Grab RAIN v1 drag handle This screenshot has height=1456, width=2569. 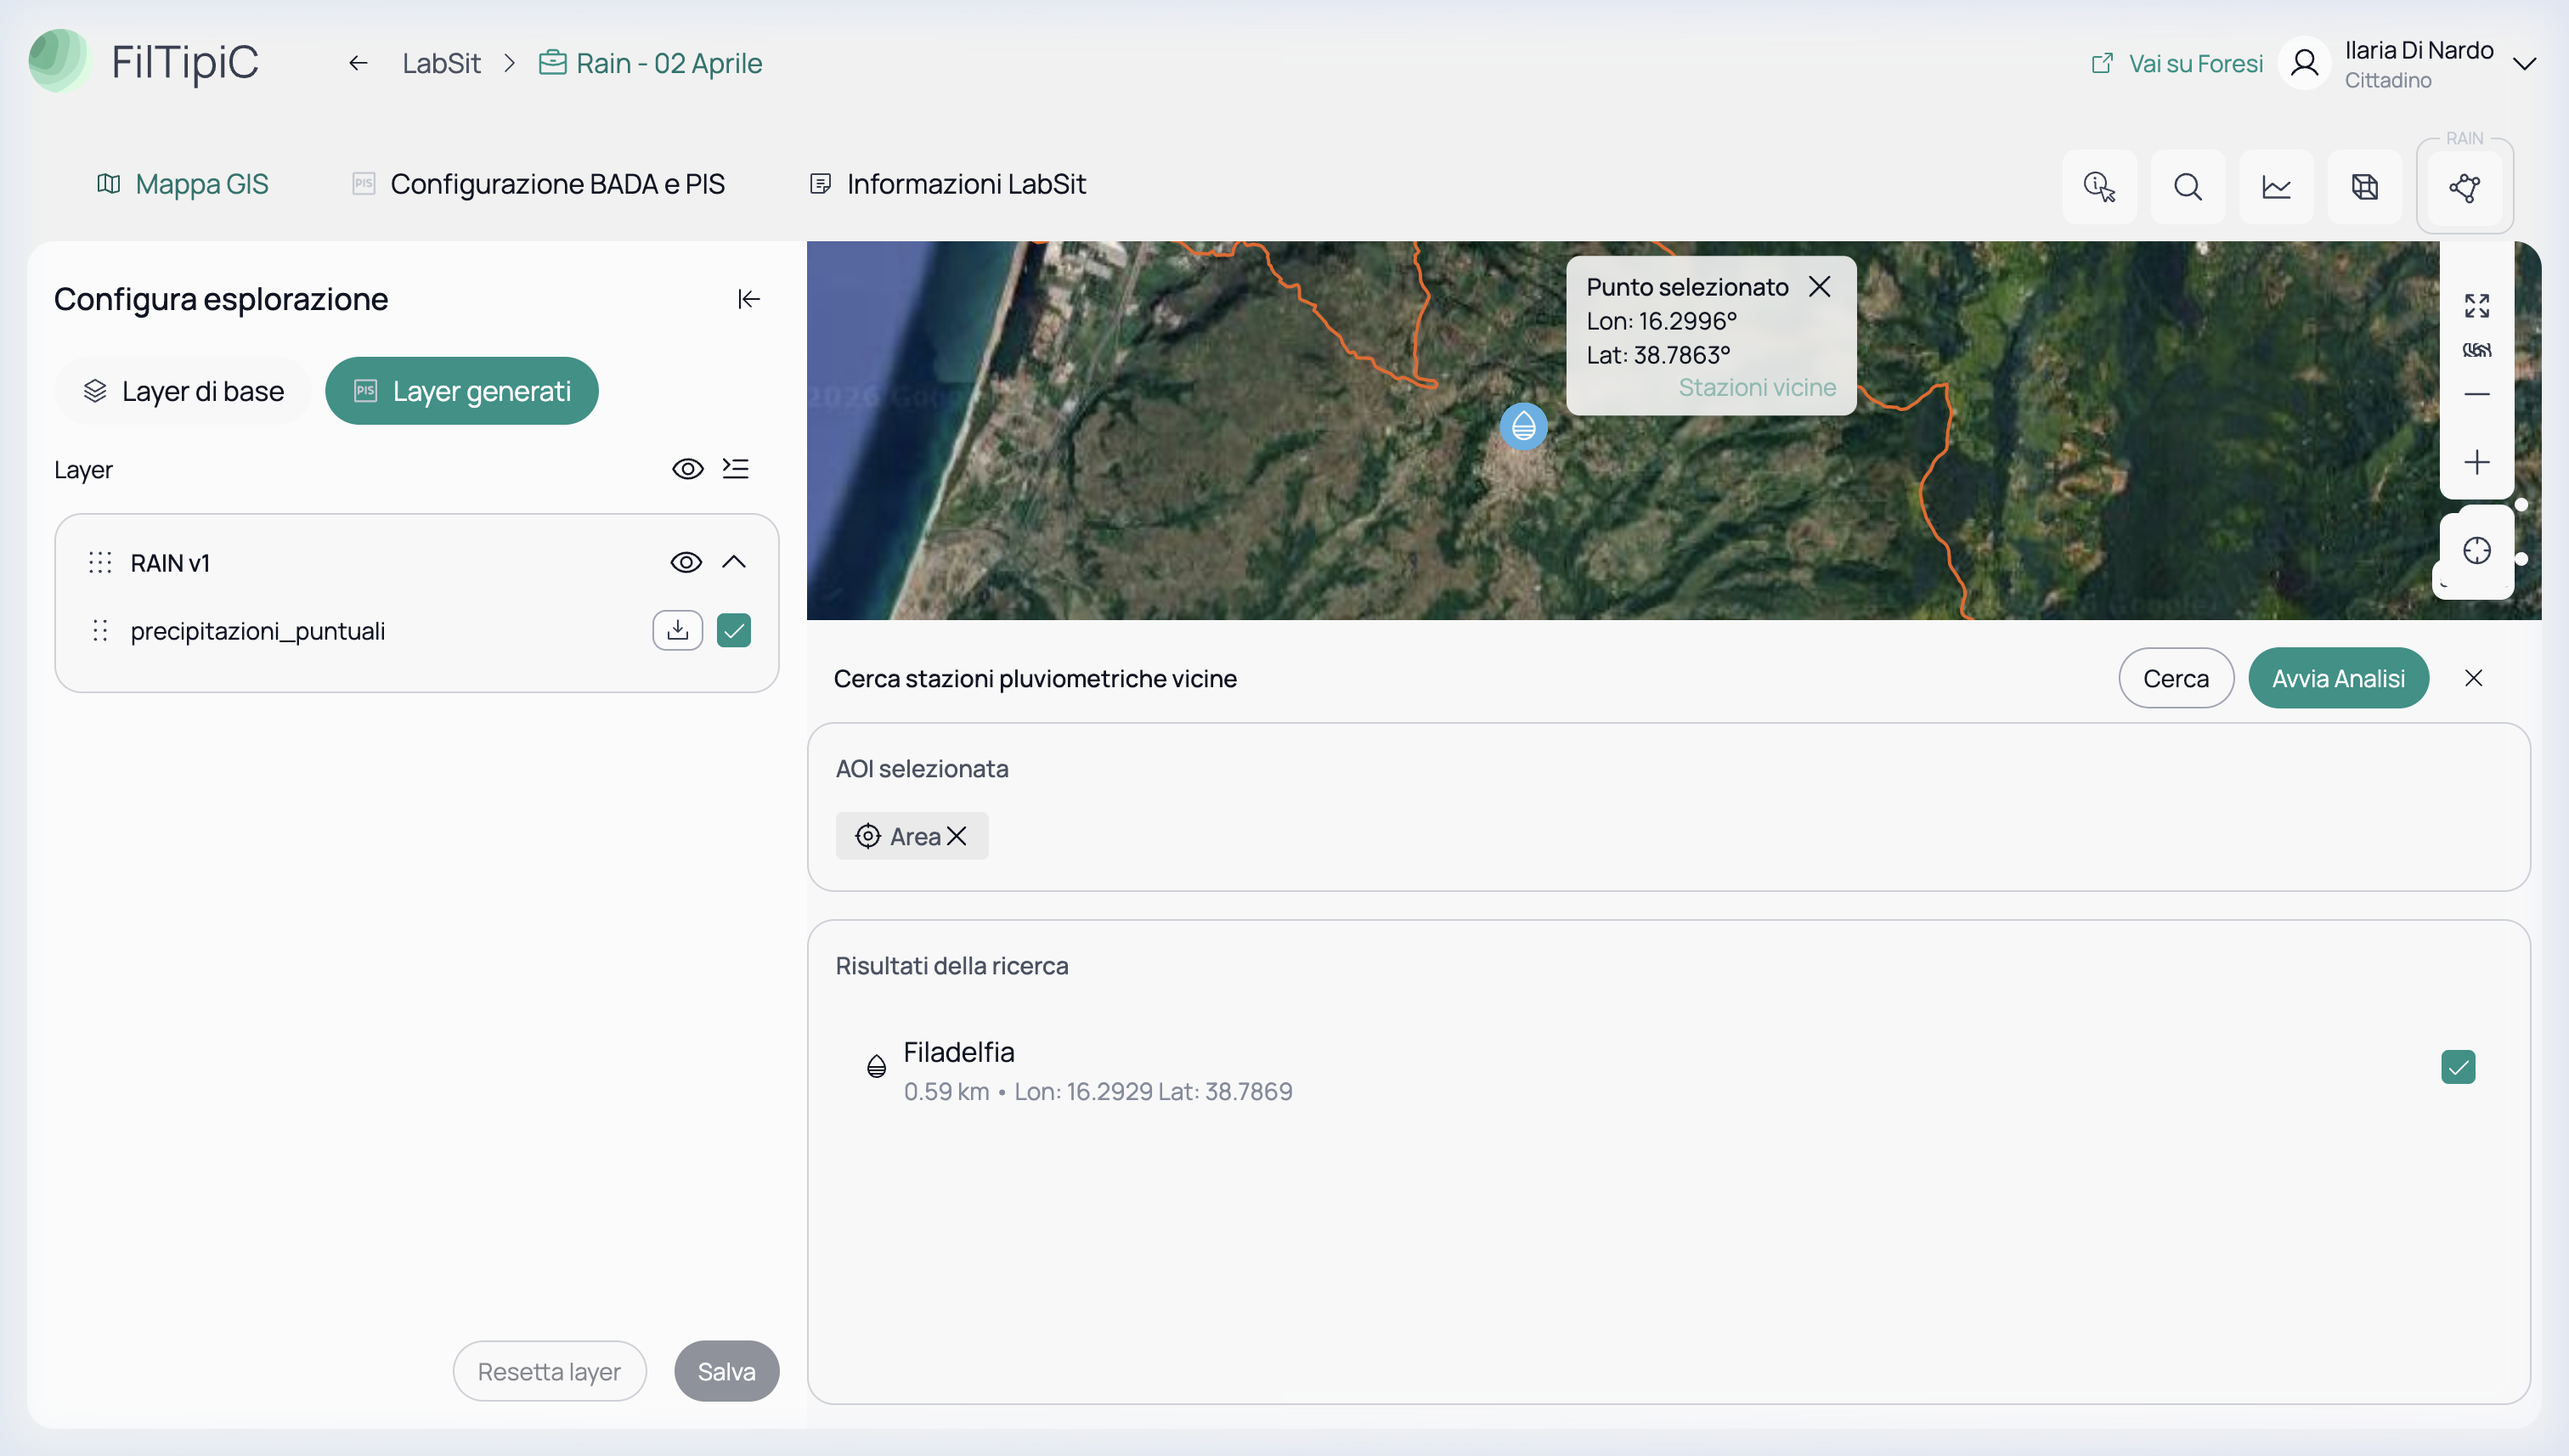(100, 563)
